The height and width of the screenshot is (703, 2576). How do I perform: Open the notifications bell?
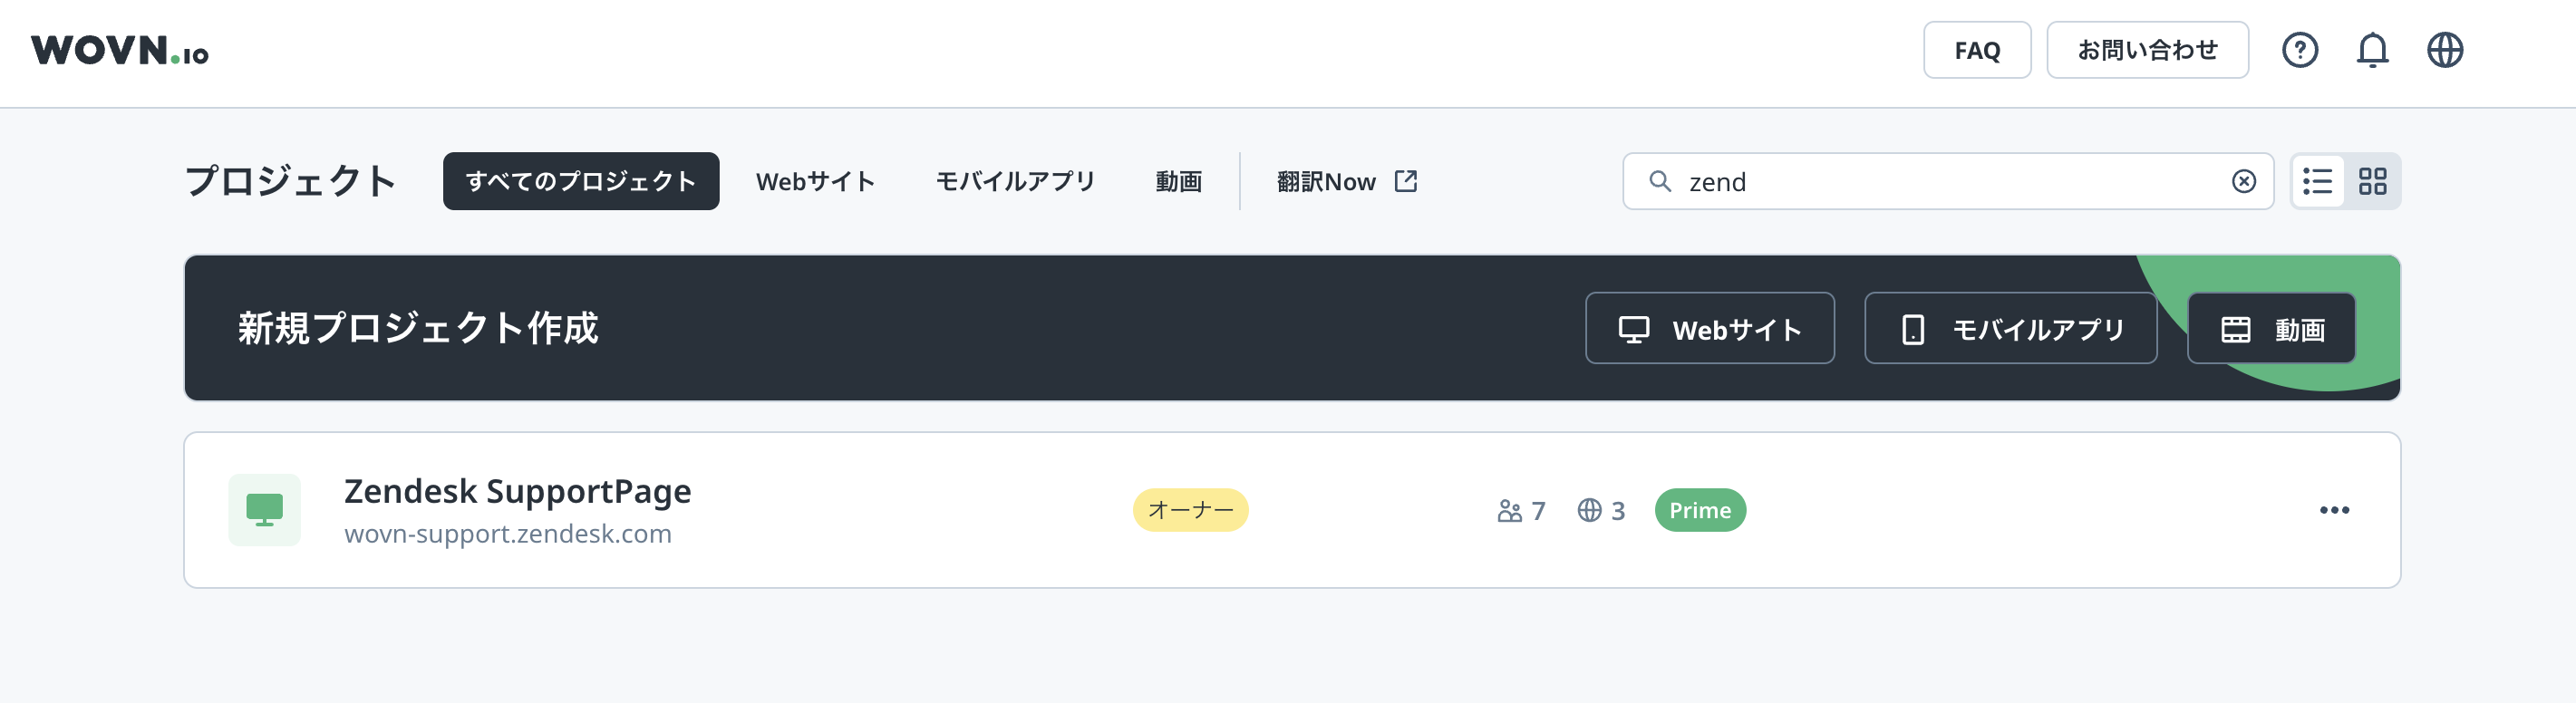(x=2372, y=50)
